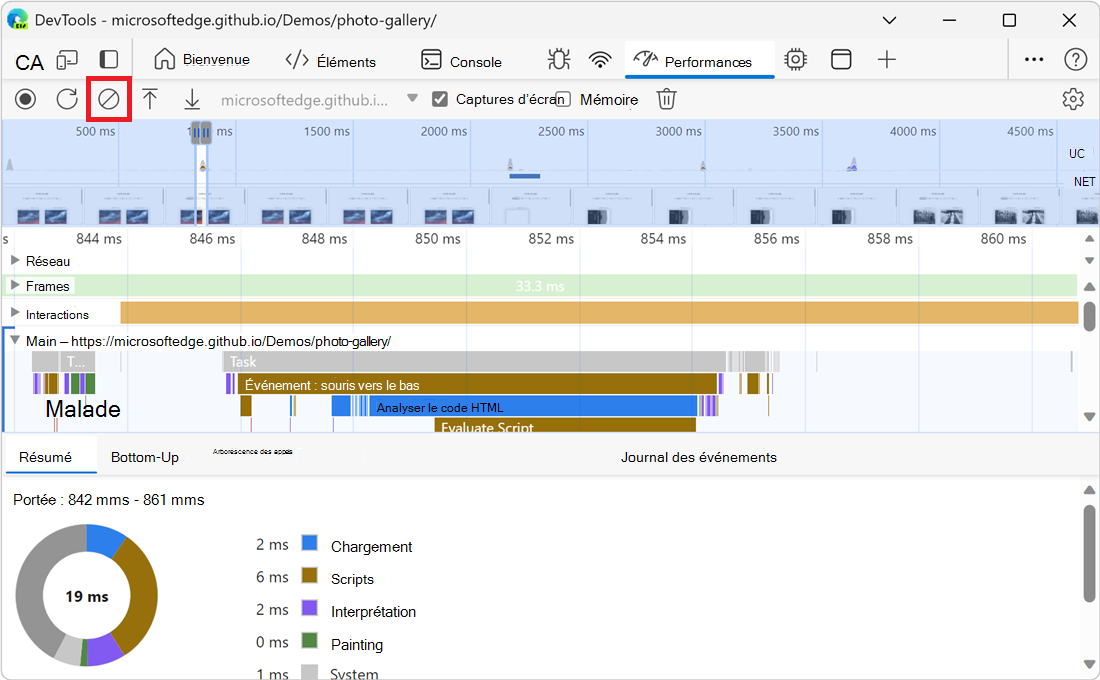Click the purple Interprétation color swatch
1100x680 pixels.
309,608
